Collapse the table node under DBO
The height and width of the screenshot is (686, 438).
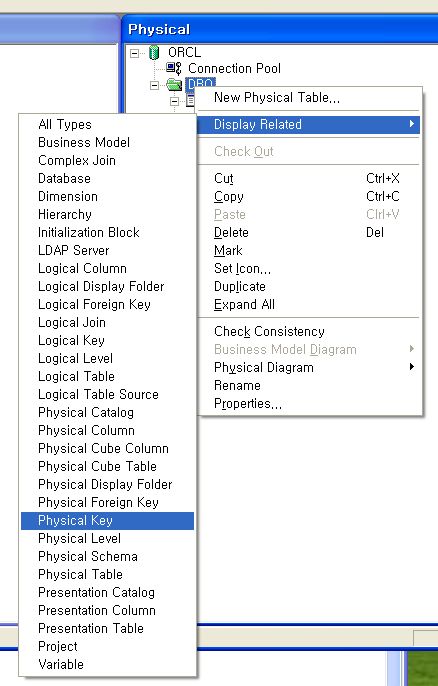175,102
